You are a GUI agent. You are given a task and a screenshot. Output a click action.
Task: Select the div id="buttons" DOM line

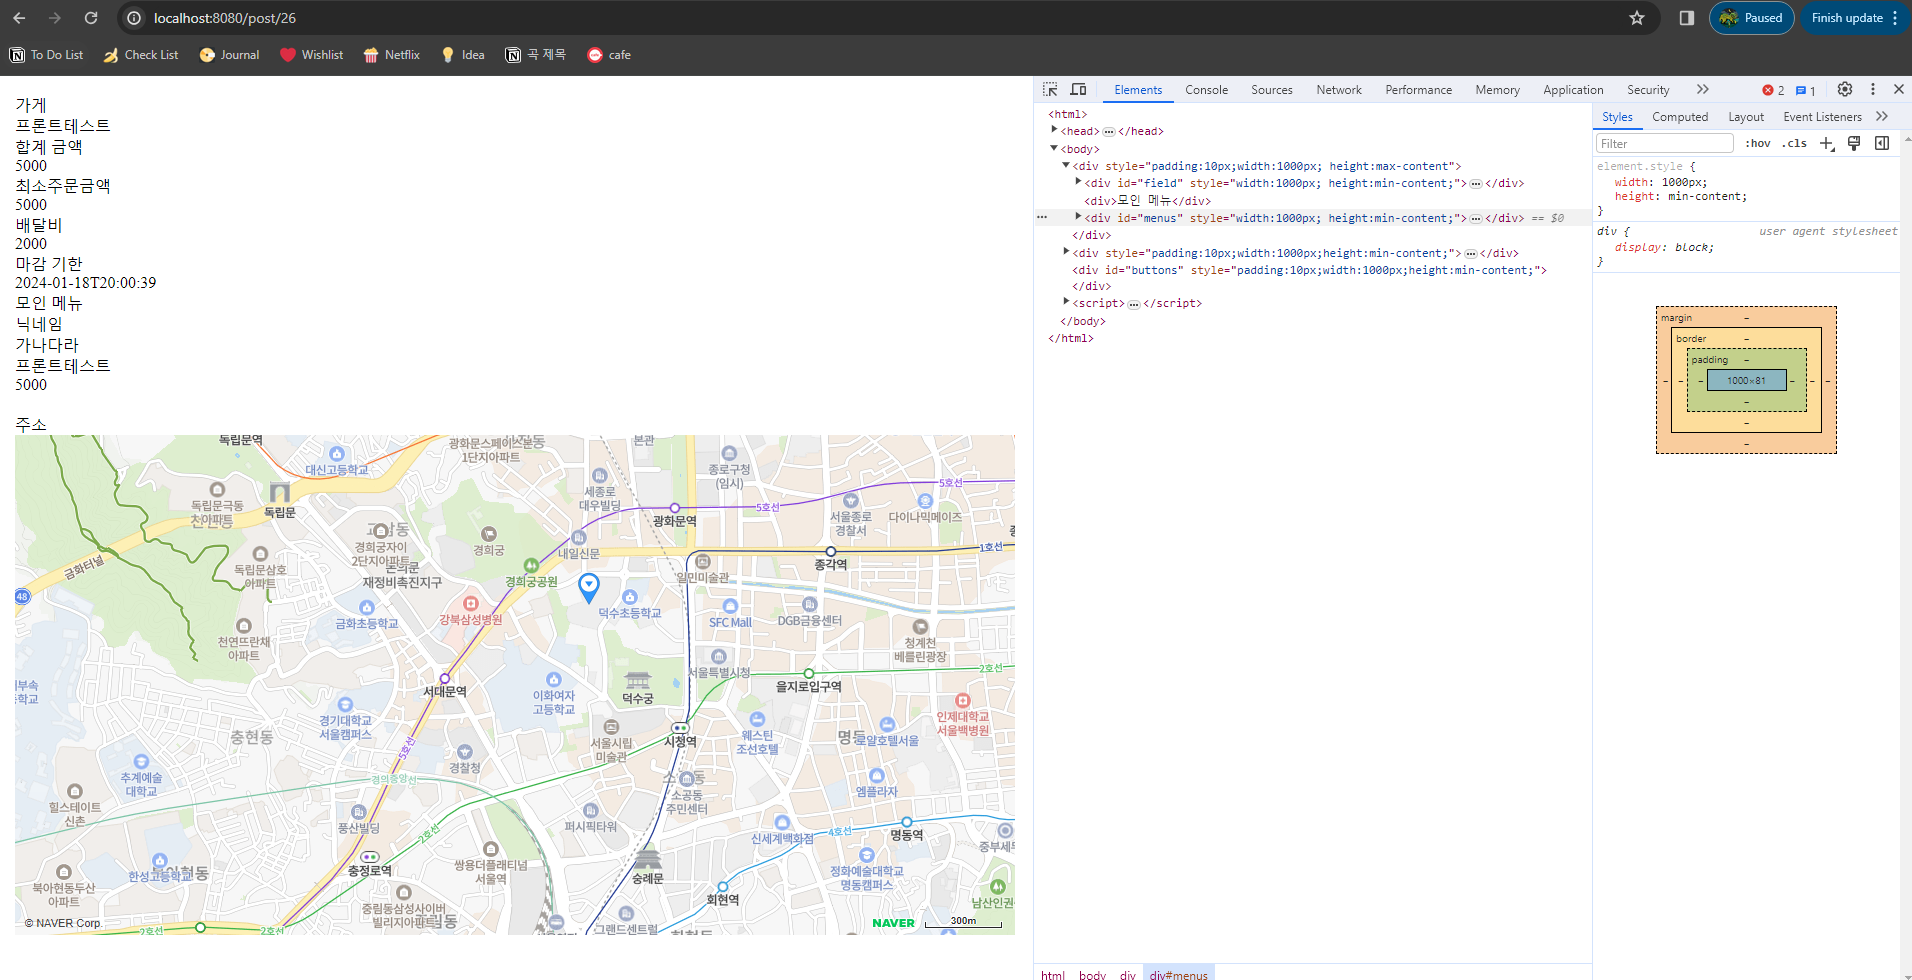tap(1310, 270)
